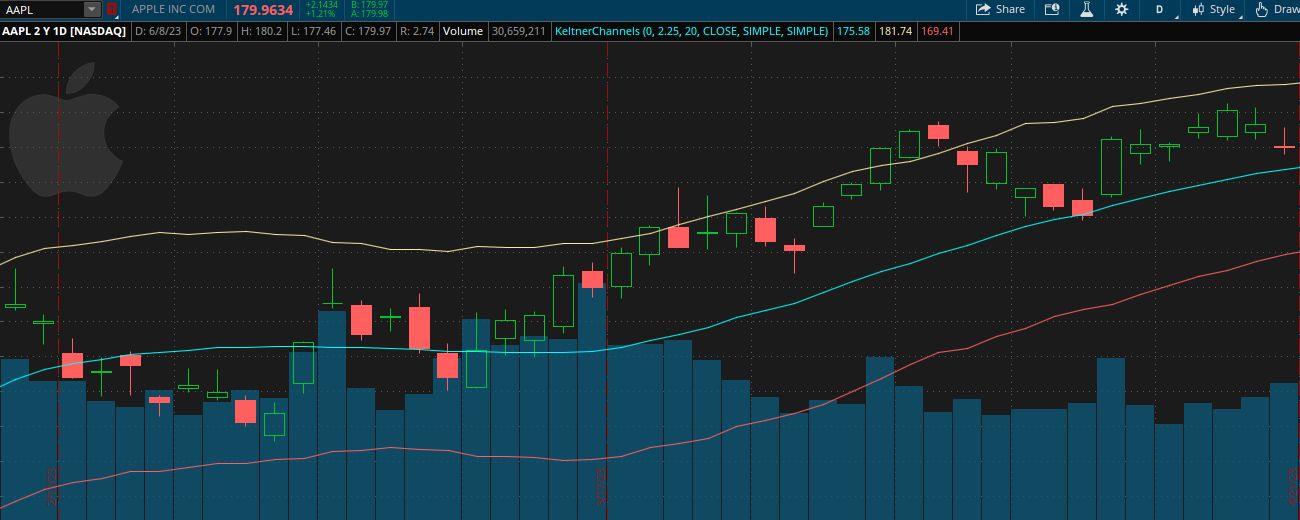Click the KeltnerChannels study label
1300x520 pixels.
691,31
